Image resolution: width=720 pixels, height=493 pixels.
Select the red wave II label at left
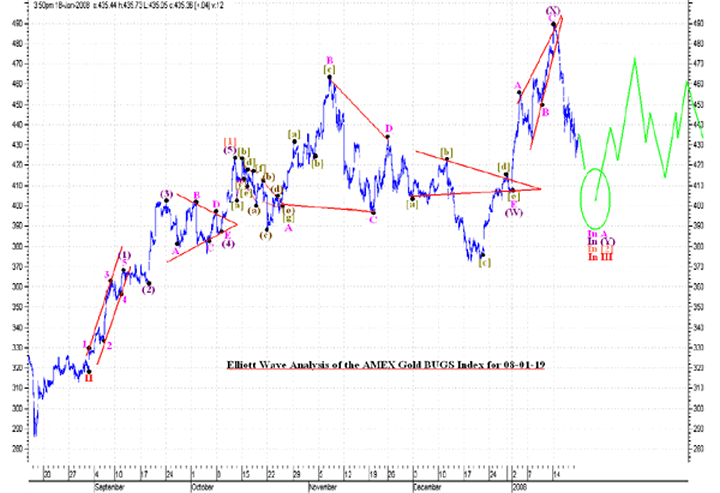coord(89,377)
